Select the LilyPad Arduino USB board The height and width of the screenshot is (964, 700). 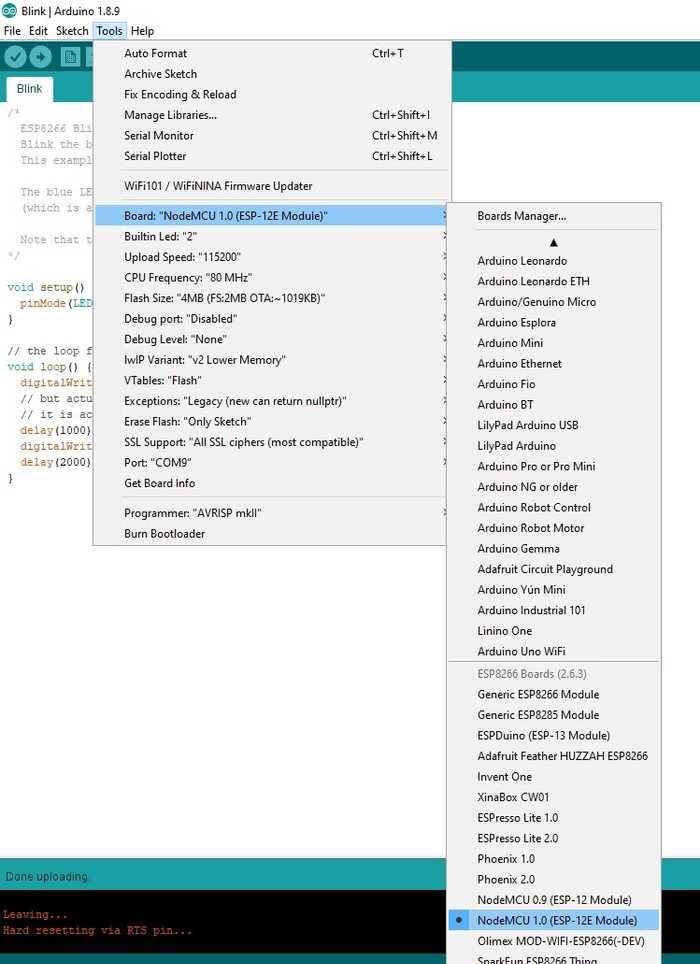[554, 425]
